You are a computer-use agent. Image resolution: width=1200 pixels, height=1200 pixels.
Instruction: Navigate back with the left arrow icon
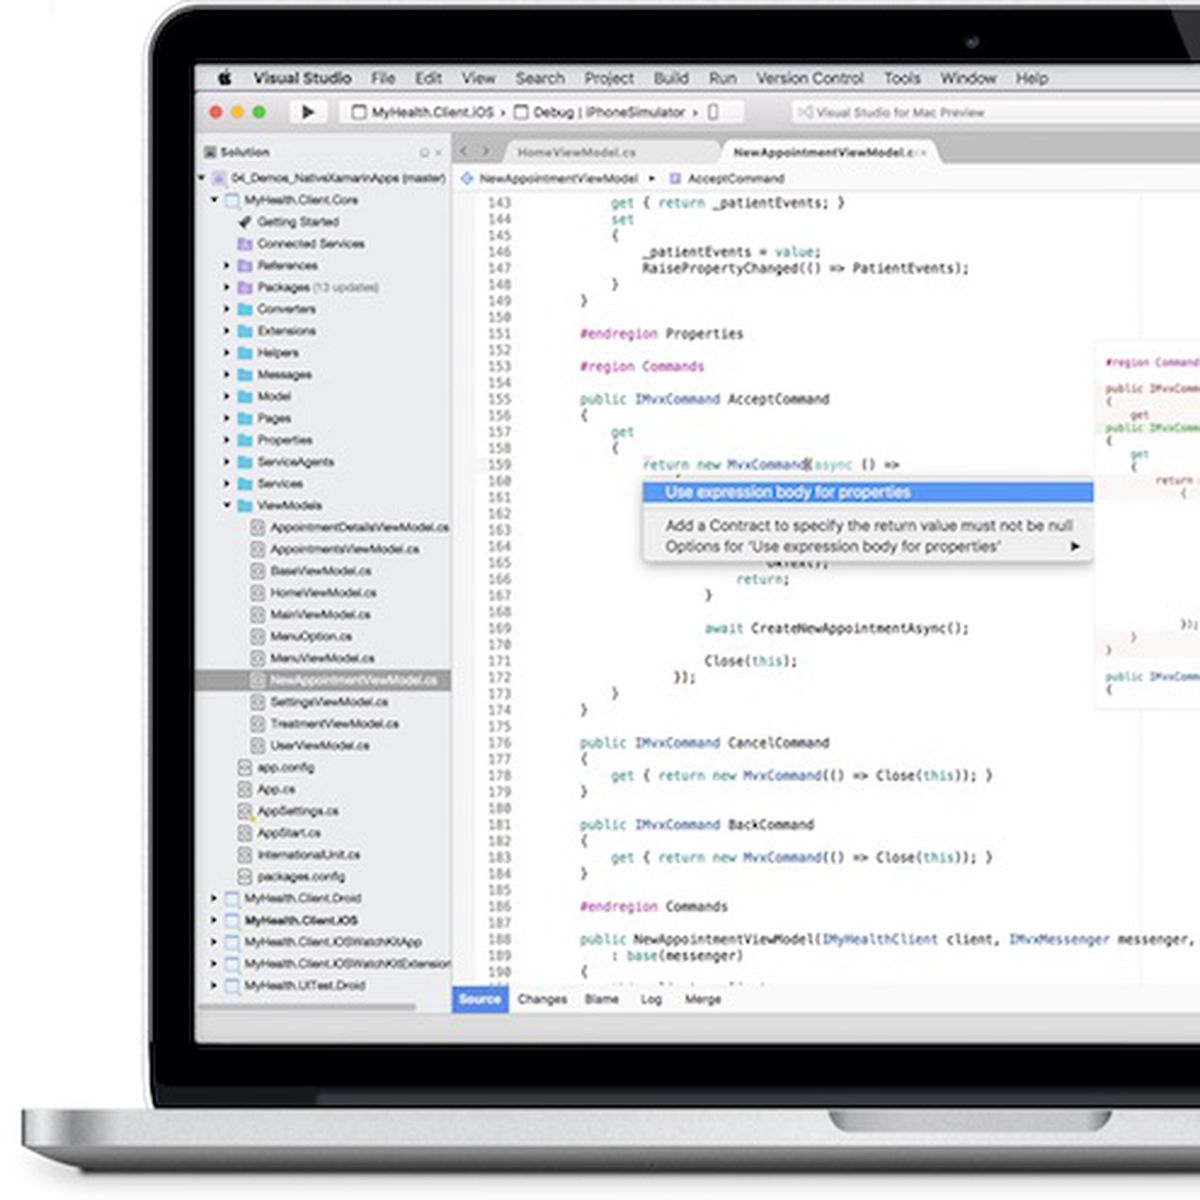[464, 151]
